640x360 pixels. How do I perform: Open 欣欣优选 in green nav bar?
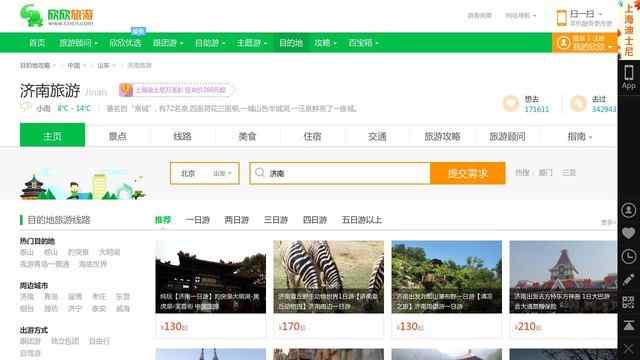coord(125,43)
